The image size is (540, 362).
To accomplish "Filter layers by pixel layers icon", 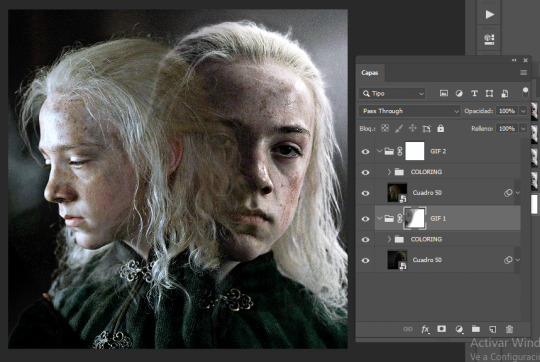I will click(x=444, y=93).
